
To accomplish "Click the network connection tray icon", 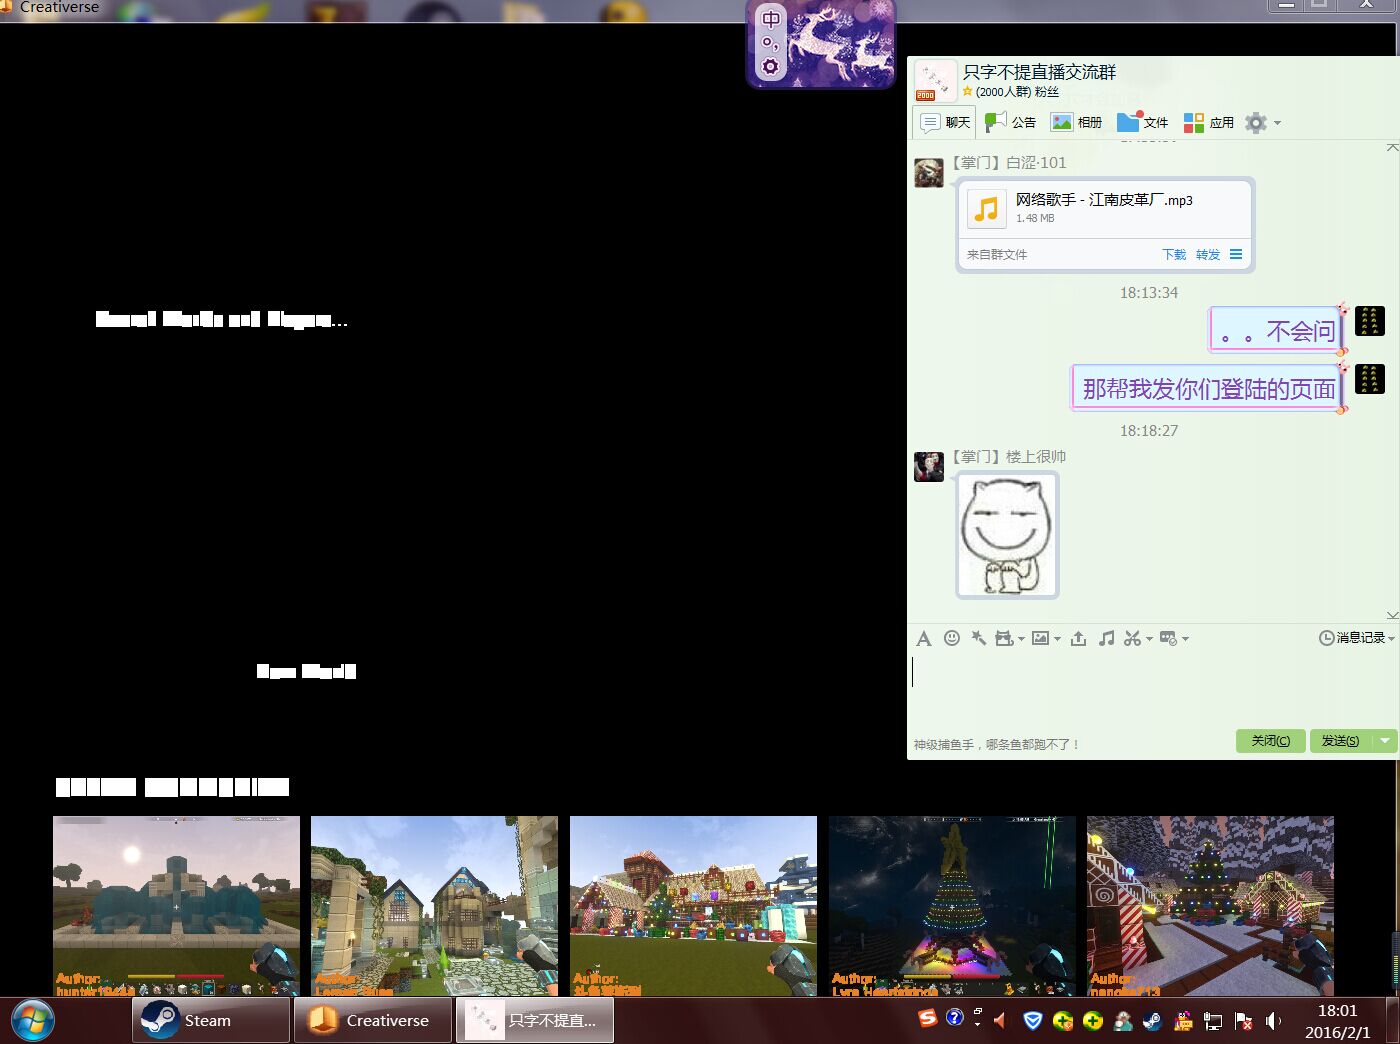I will 1213,1020.
